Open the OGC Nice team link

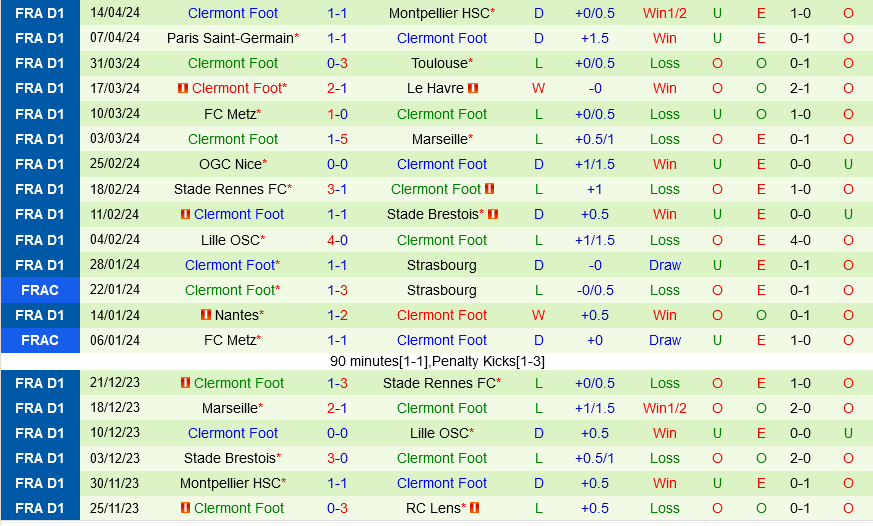pyautogui.click(x=230, y=164)
